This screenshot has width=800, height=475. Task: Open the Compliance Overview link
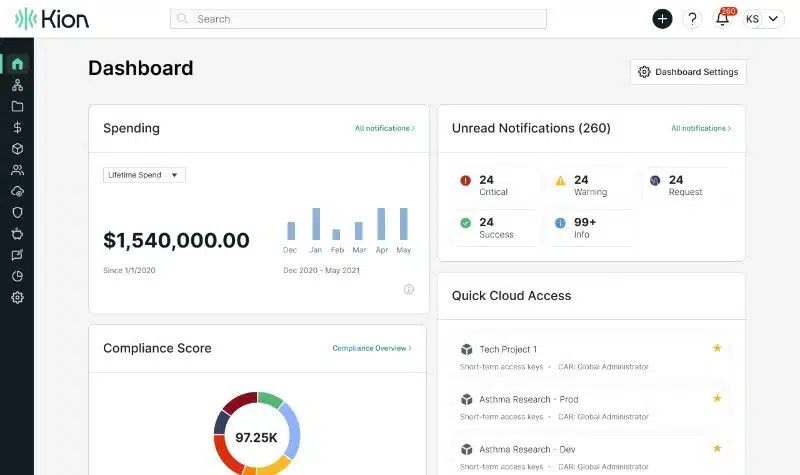[372, 348]
